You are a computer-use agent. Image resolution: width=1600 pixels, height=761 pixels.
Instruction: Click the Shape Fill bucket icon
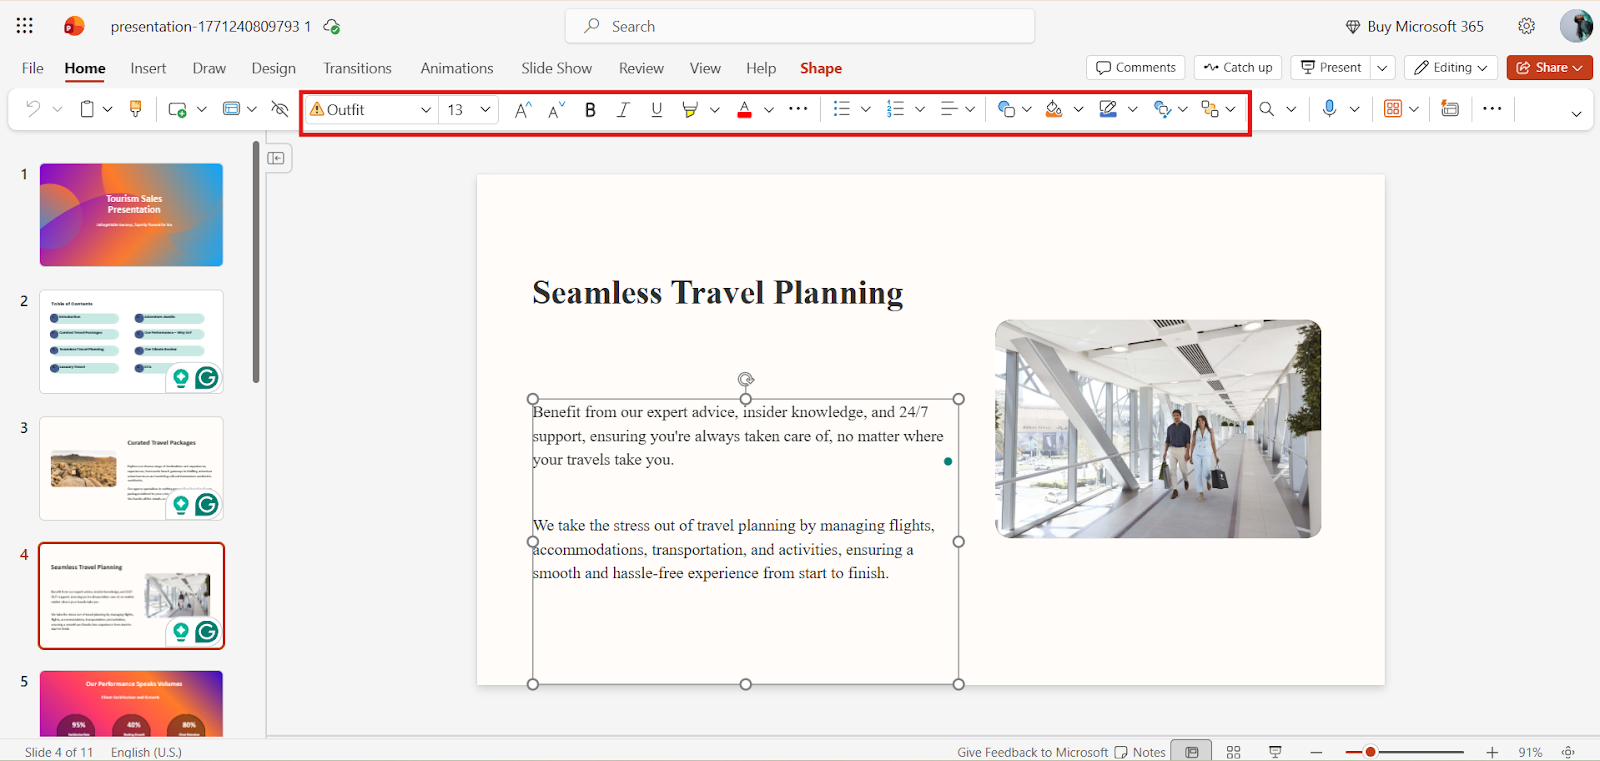pos(1054,109)
